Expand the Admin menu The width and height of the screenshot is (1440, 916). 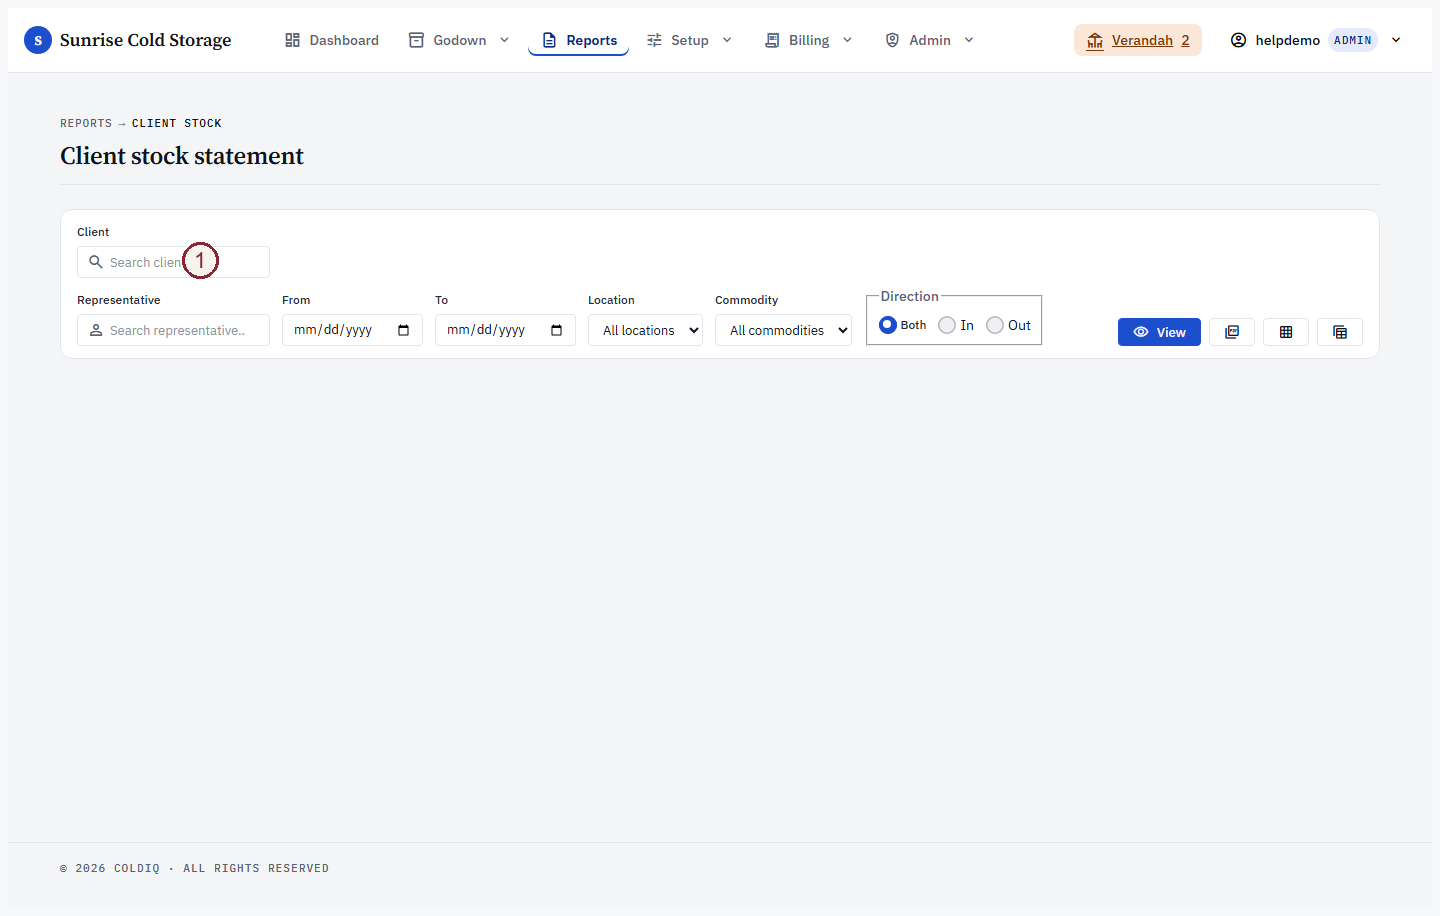[930, 40]
